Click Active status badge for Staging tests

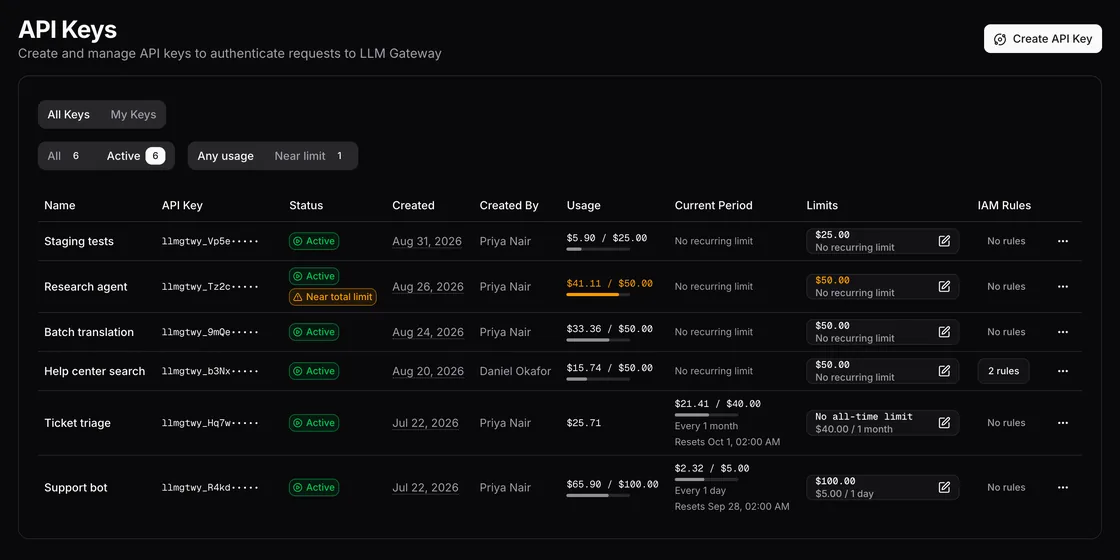pyautogui.click(x=314, y=241)
